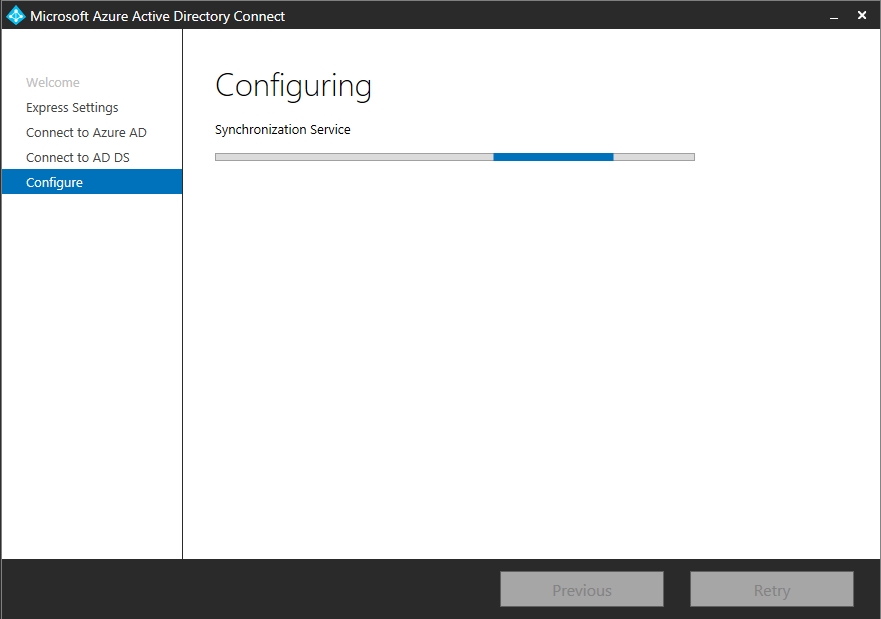This screenshot has height=619, width=881.
Task: Click the Azure AD Connect logo icon
Action: coord(16,16)
